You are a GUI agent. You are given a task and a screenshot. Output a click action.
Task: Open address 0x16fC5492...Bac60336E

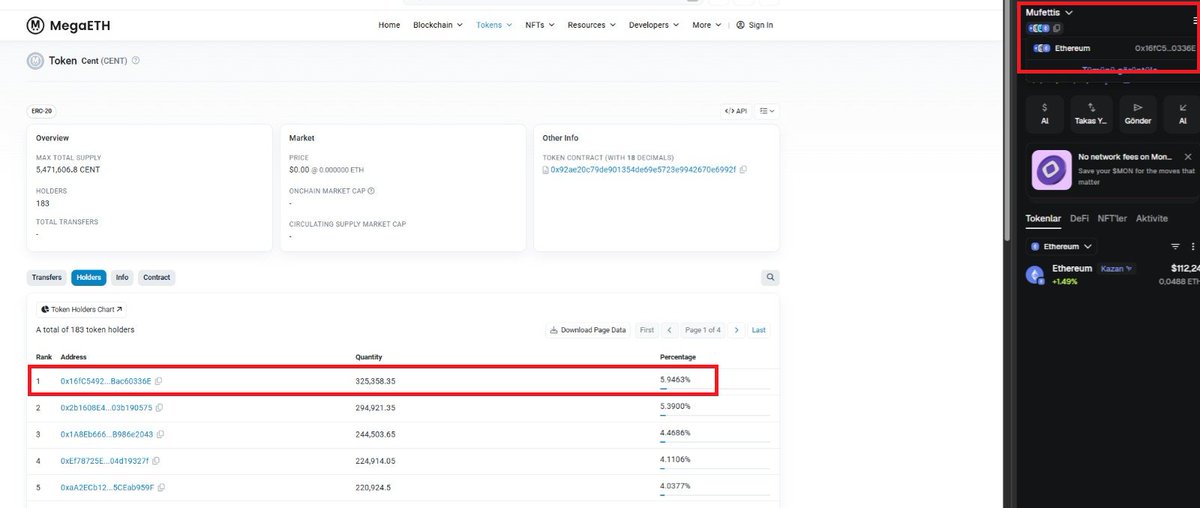(x=106, y=381)
